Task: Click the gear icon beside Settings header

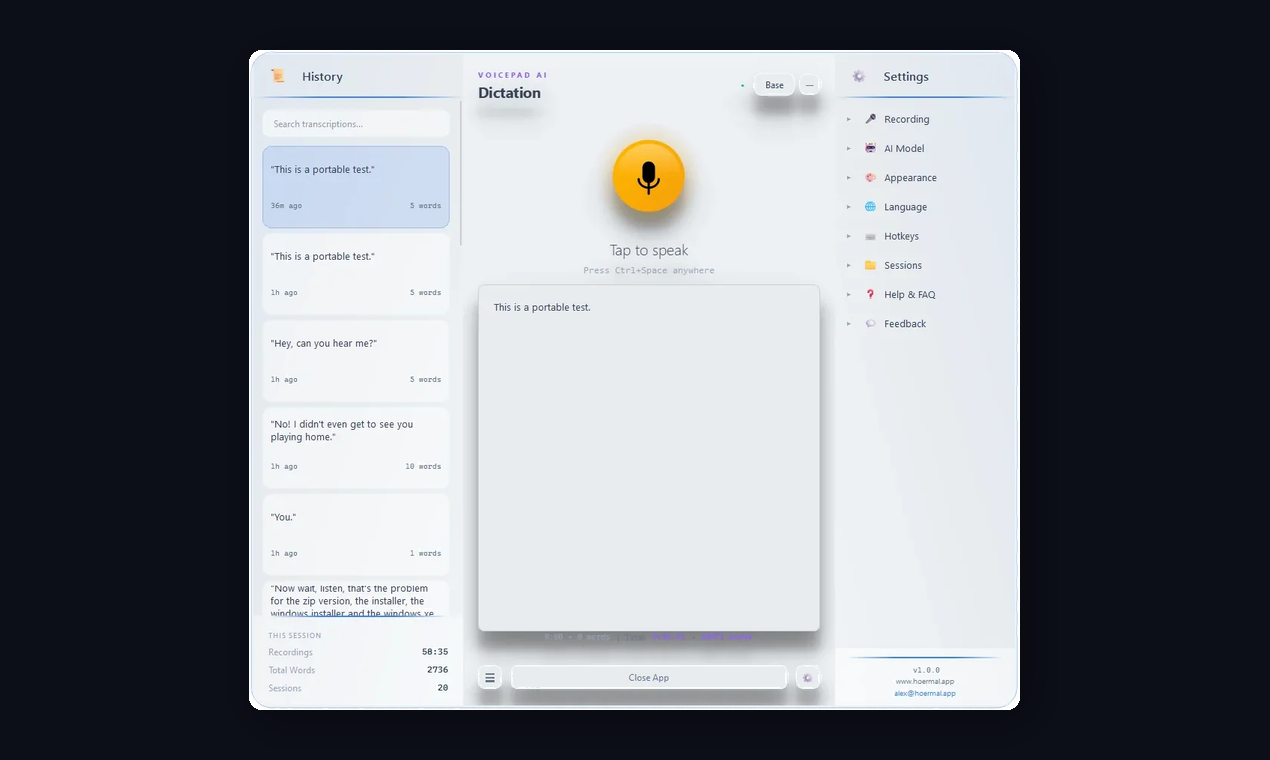Action: coord(858,76)
